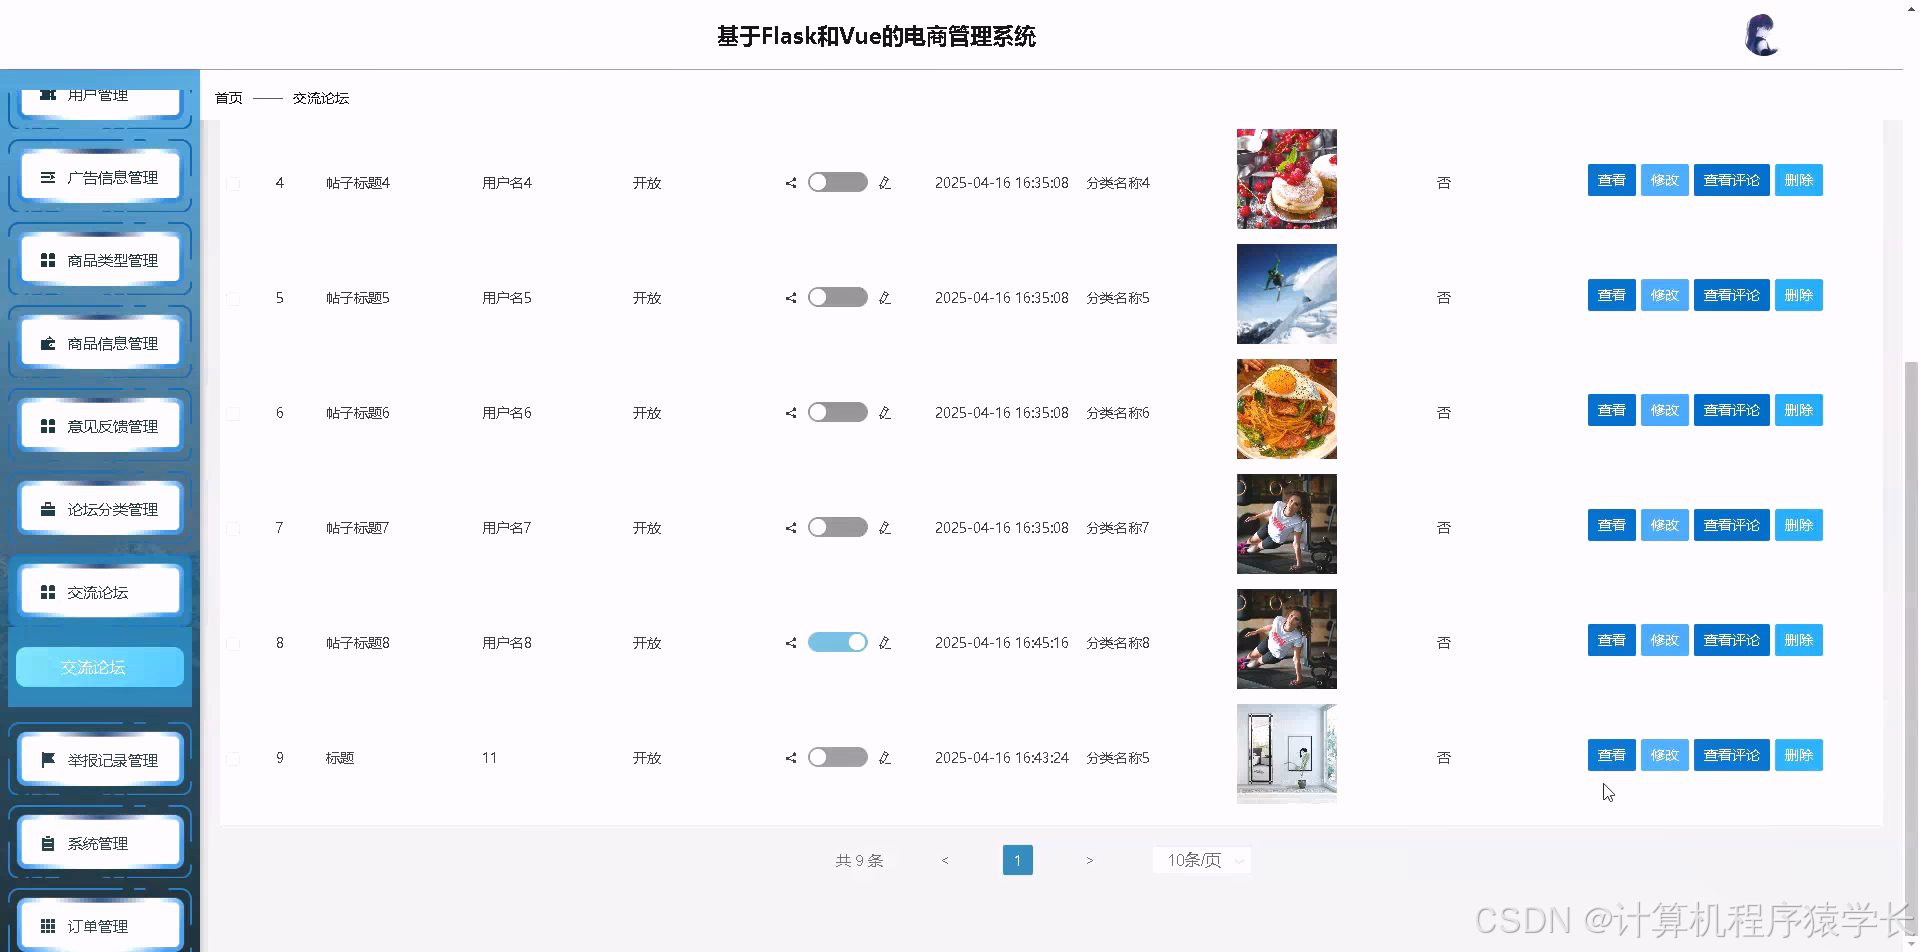Open the dessert thumbnail in row 4
This screenshot has height=952, width=1920.
click(x=1287, y=179)
